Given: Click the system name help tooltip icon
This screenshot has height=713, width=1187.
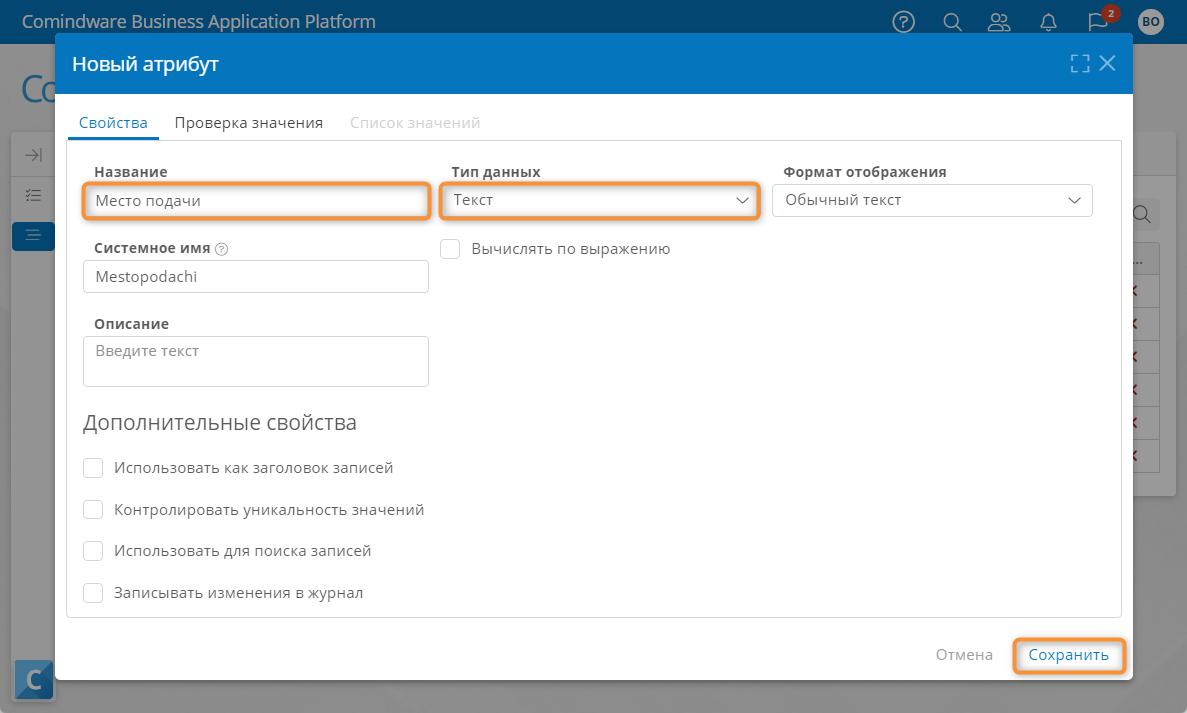Looking at the screenshot, I should tap(222, 249).
